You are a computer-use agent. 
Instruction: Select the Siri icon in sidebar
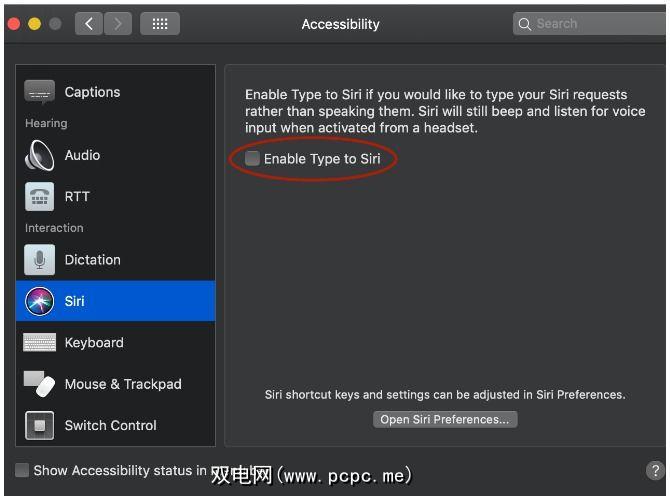(40, 301)
